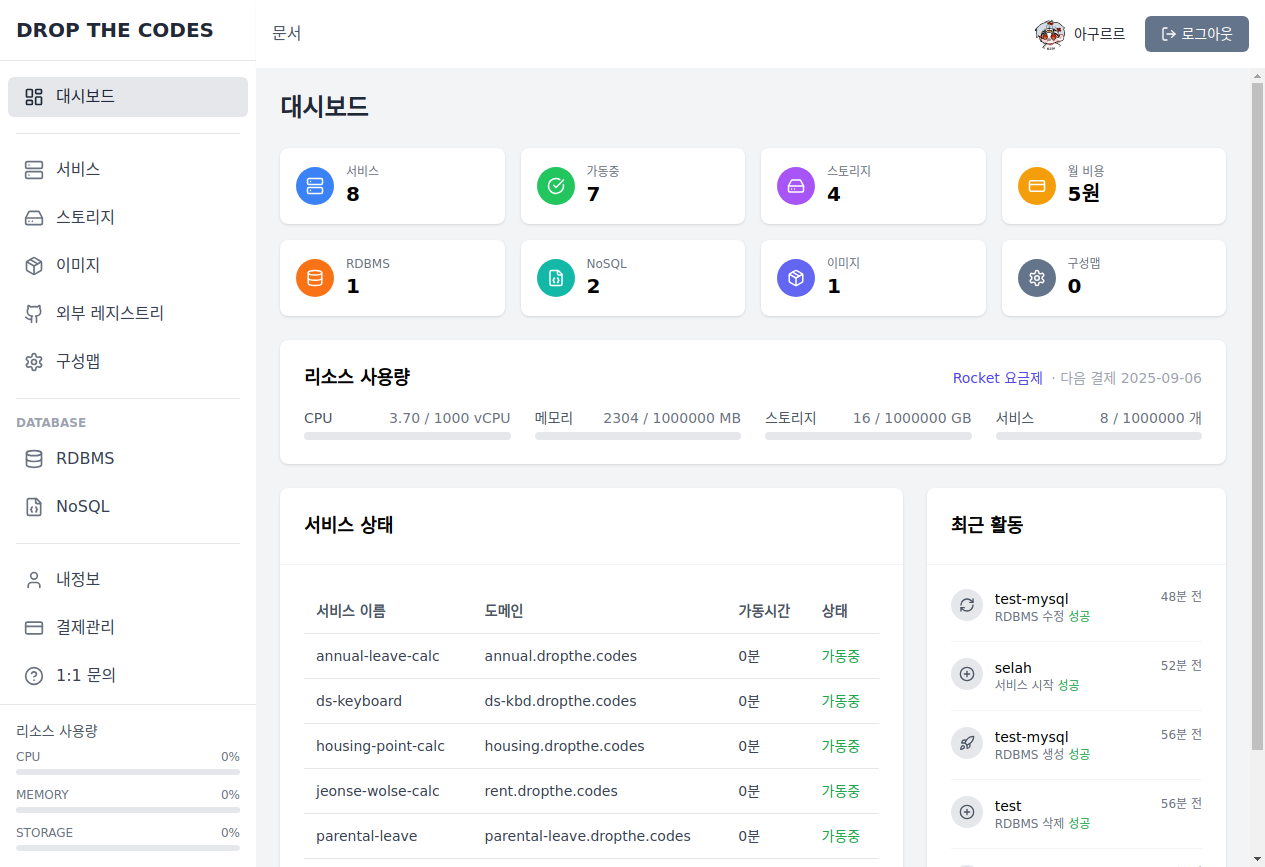
Task: Click the 로그아웃 button
Action: pos(1196,33)
